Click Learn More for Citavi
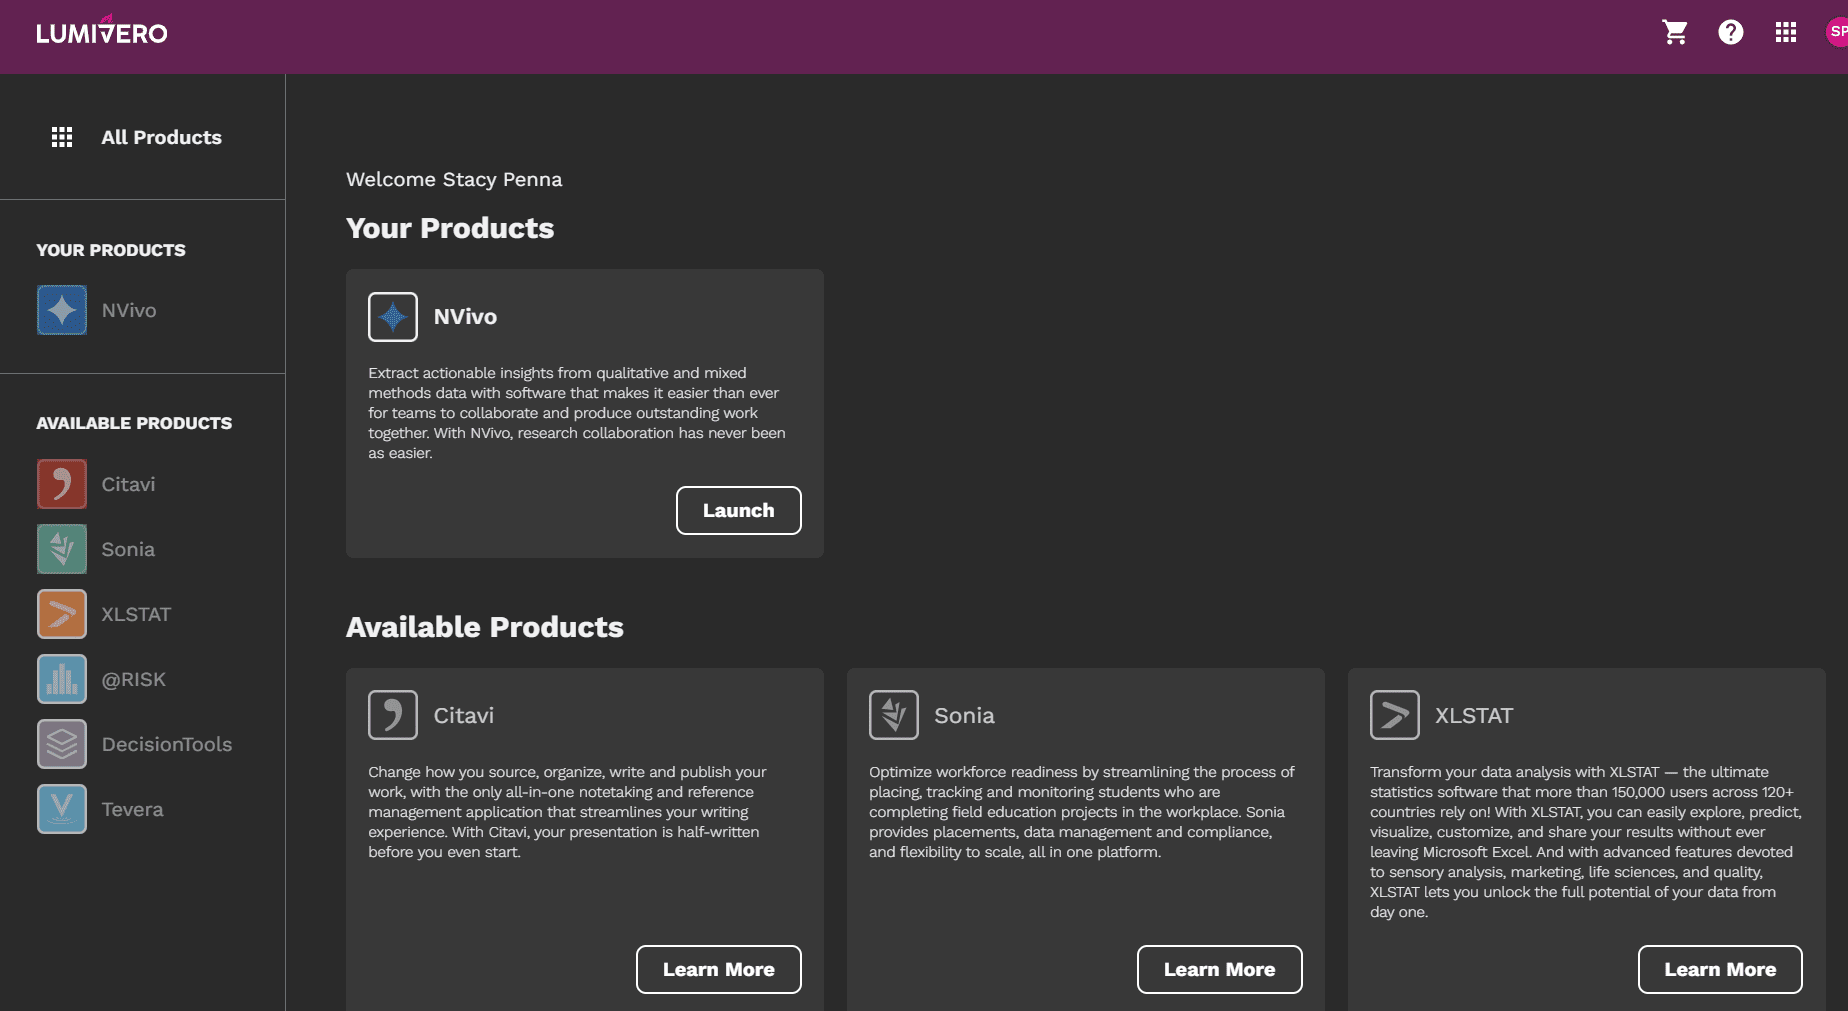This screenshot has width=1848, height=1011. (x=718, y=969)
